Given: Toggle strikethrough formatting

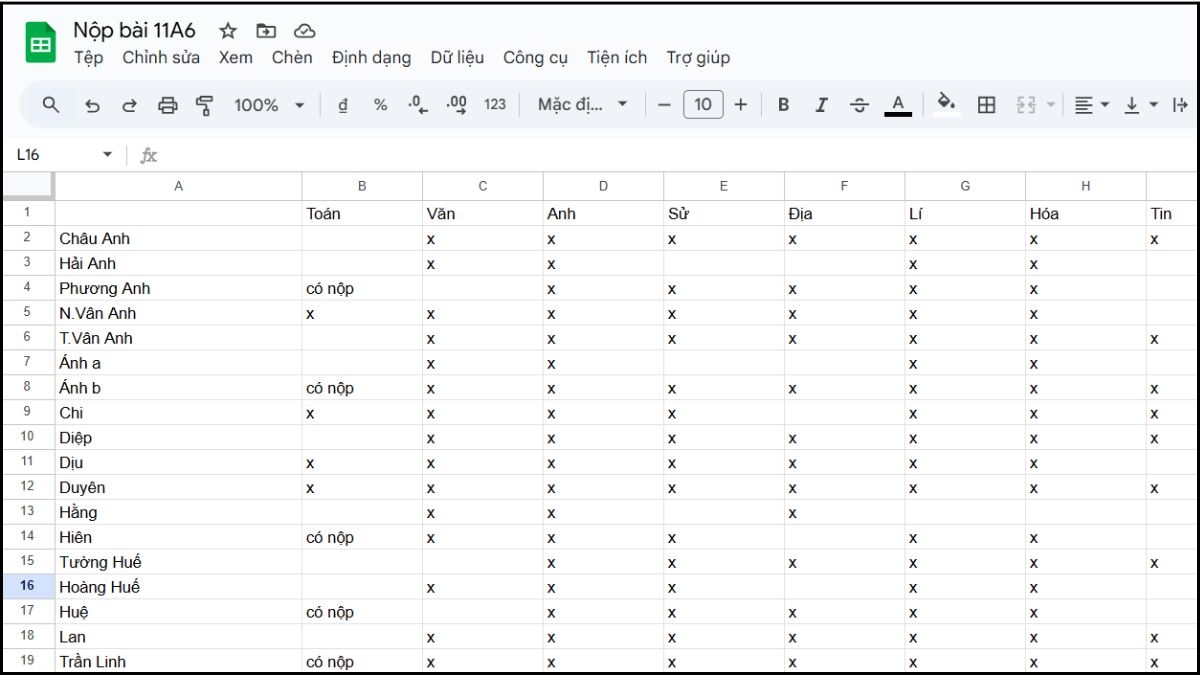Looking at the screenshot, I should [860, 104].
